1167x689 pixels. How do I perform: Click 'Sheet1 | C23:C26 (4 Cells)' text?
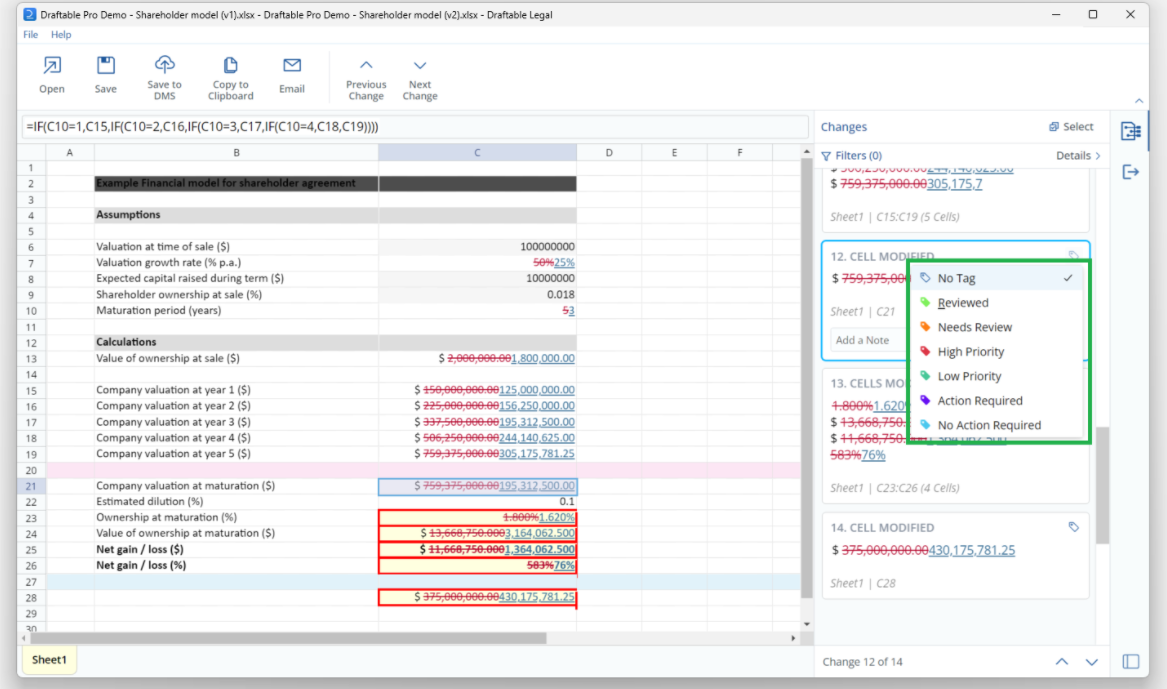[895, 488]
